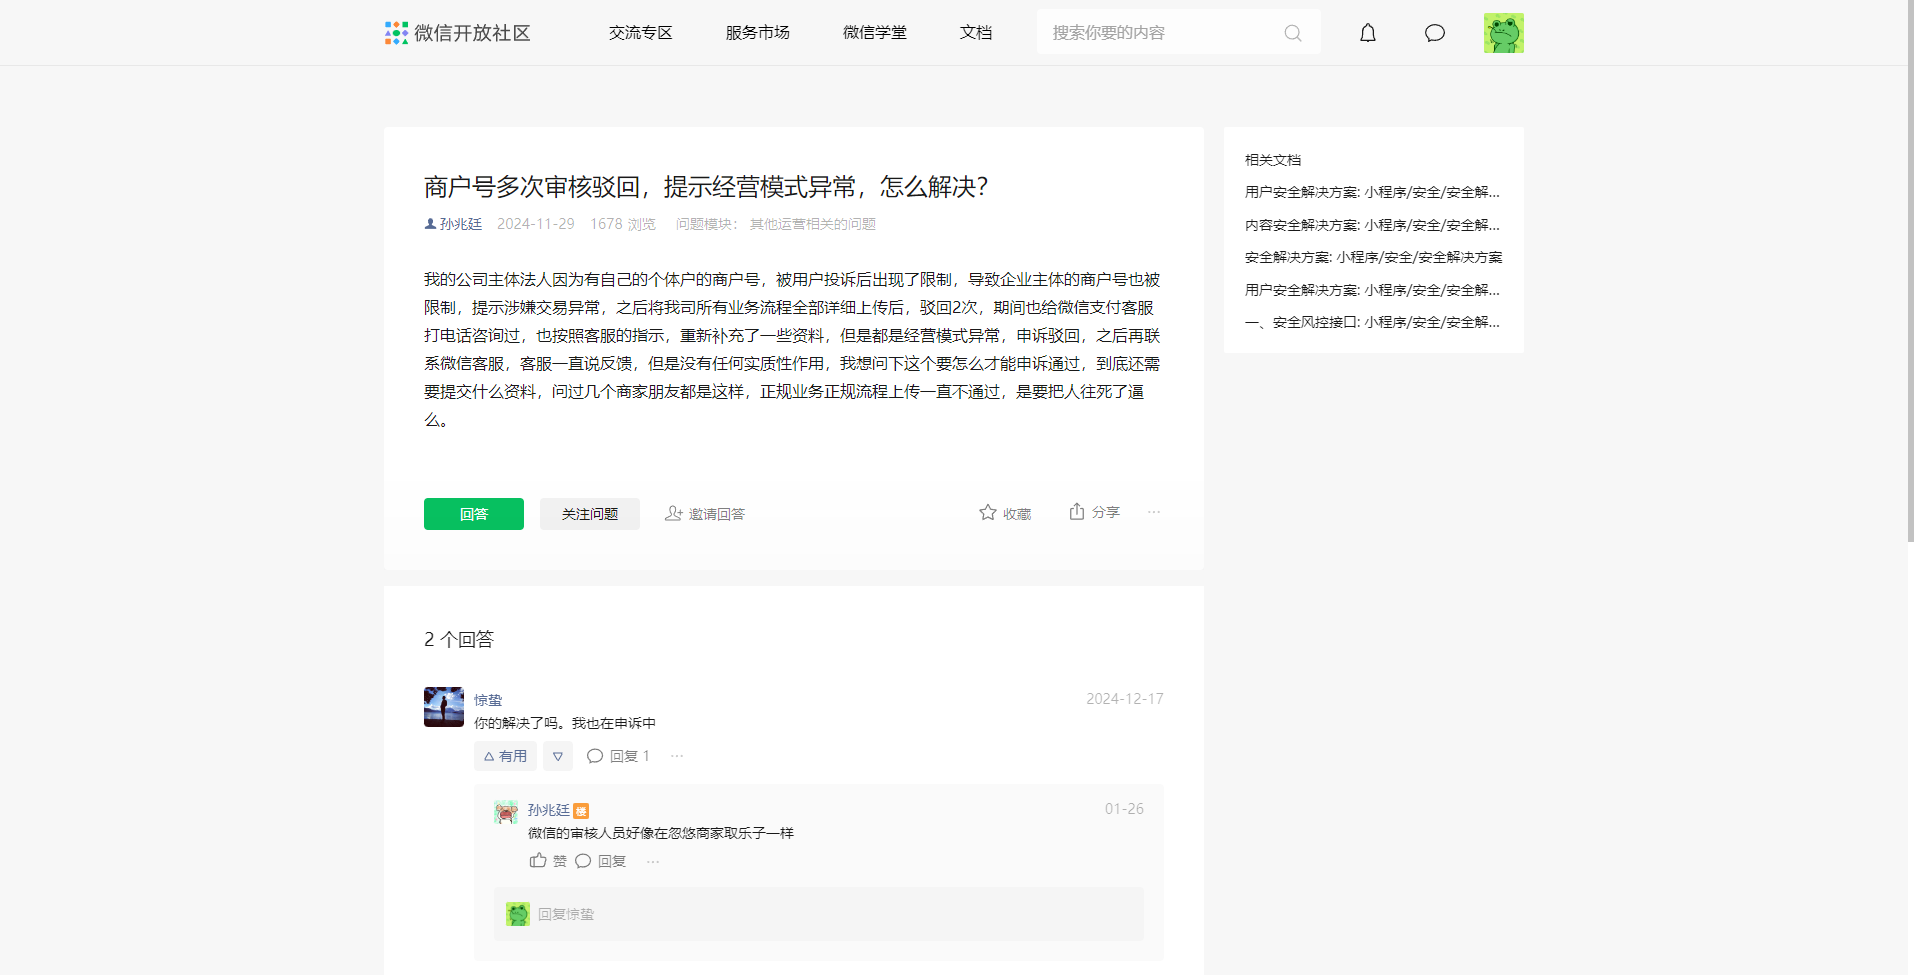Click the 分享 label
1914x975 pixels.
pos(1106,512)
